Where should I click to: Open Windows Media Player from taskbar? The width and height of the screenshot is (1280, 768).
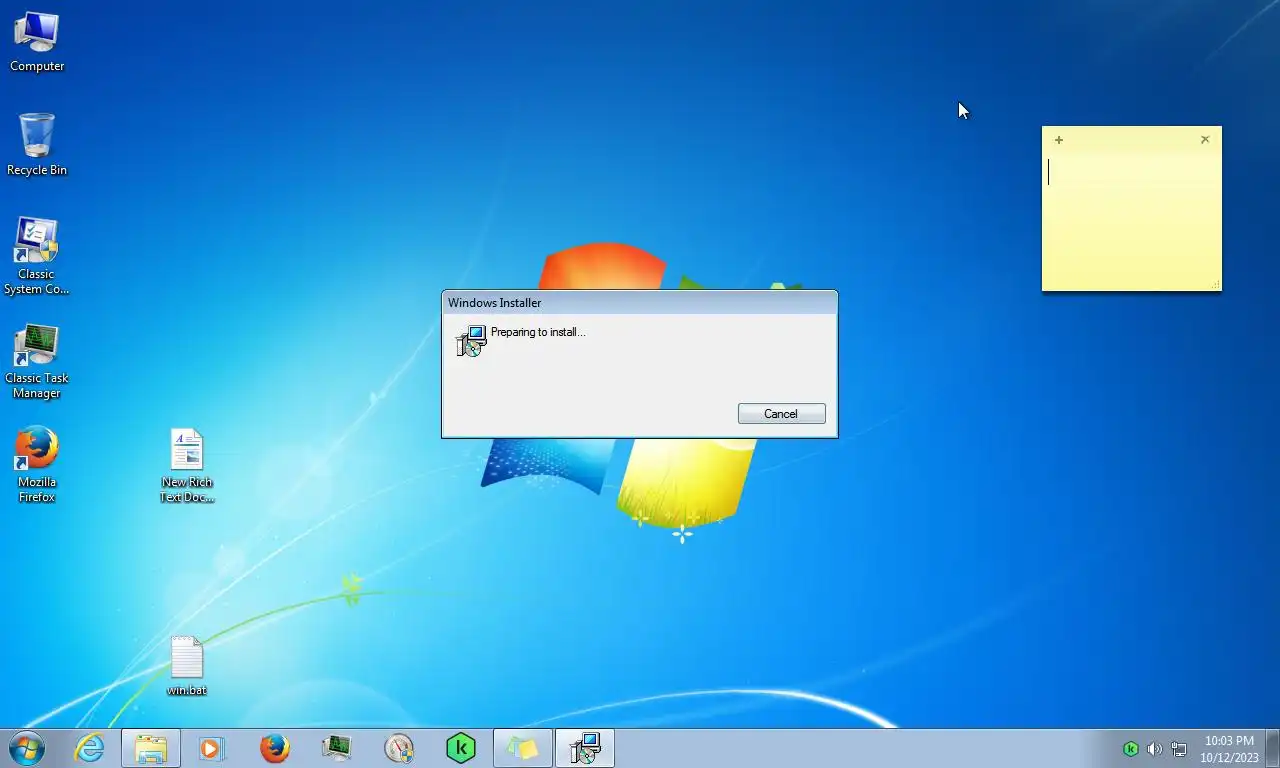(x=212, y=748)
